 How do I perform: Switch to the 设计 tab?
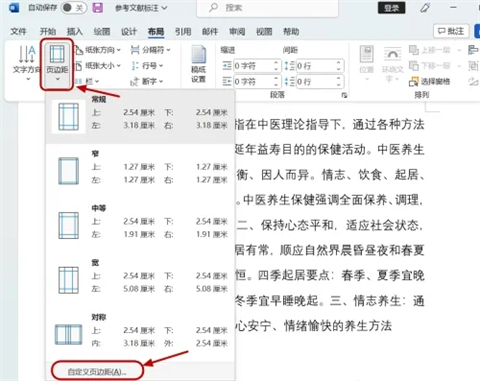[x=129, y=32]
